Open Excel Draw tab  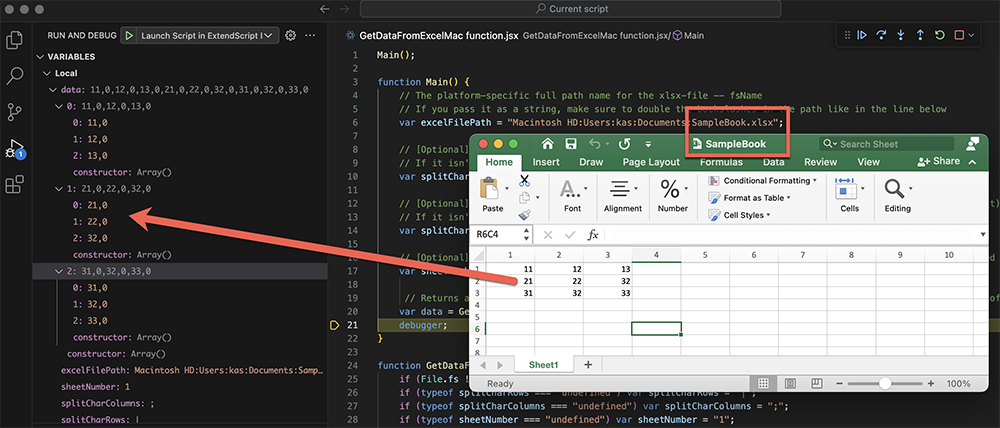591,162
